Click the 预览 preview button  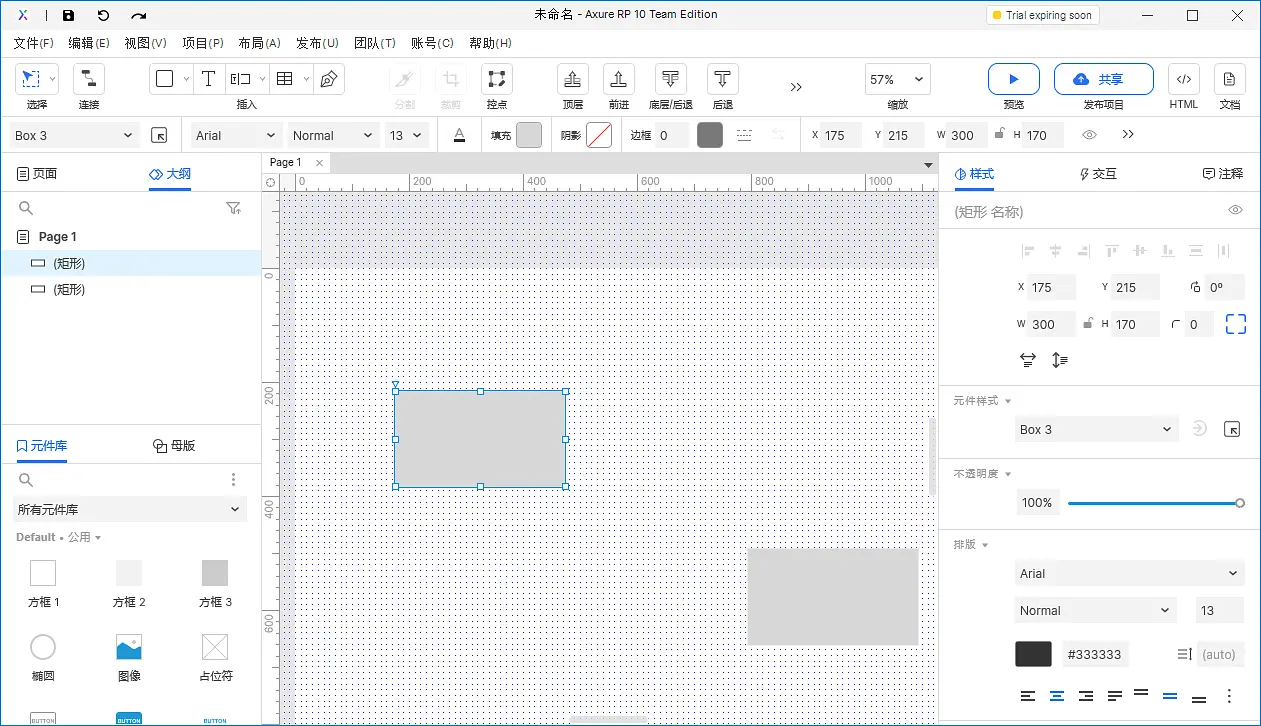1013,79
